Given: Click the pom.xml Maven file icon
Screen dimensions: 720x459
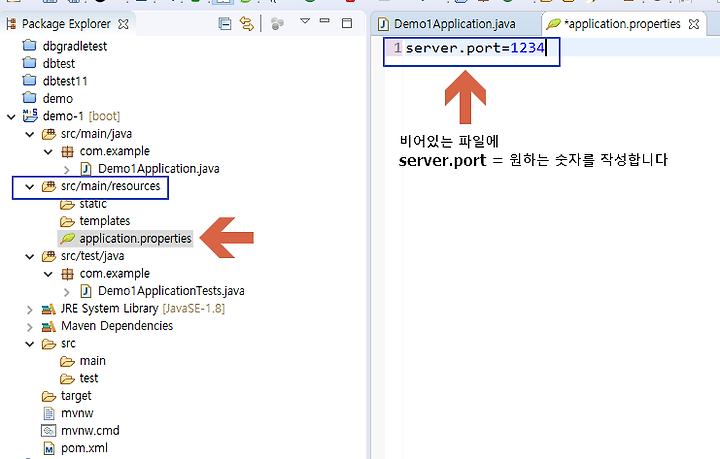Looking at the screenshot, I should [49, 448].
